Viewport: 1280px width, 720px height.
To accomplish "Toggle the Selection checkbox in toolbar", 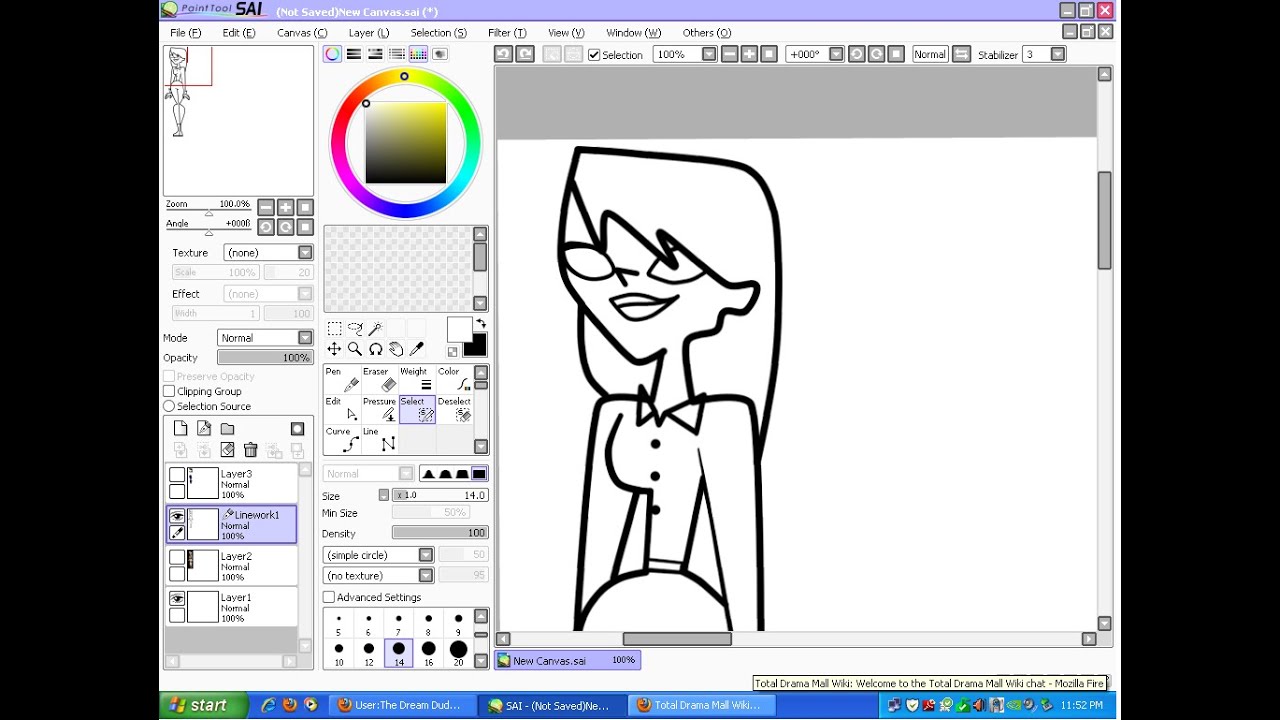I will pyautogui.click(x=594, y=55).
